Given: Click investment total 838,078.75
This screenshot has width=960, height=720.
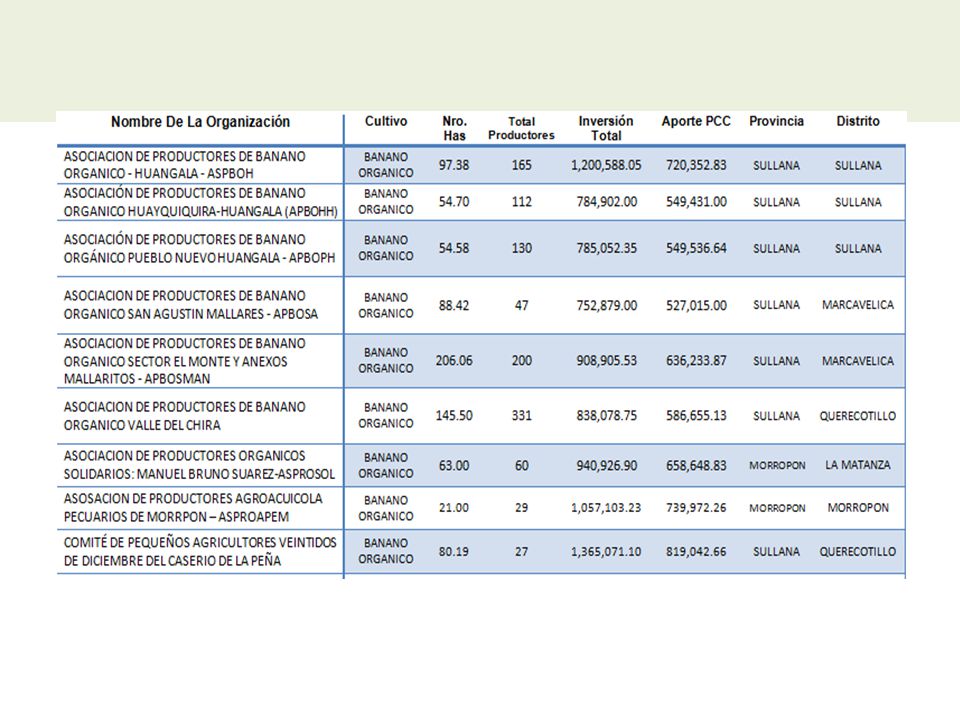Looking at the screenshot, I should coord(606,416).
